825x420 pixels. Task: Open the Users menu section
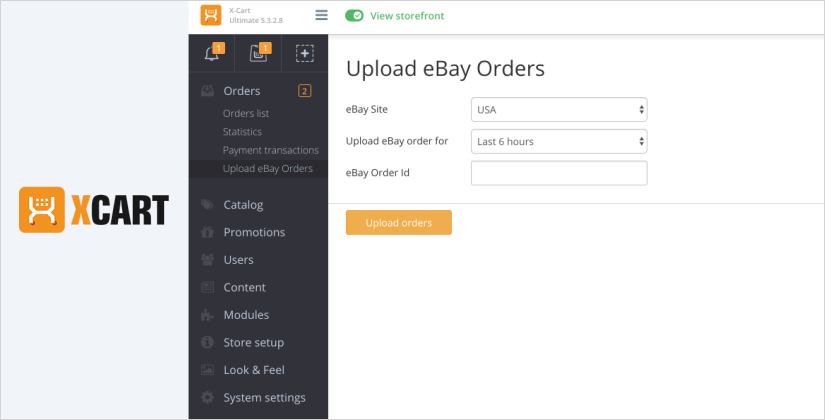(x=238, y=260)
